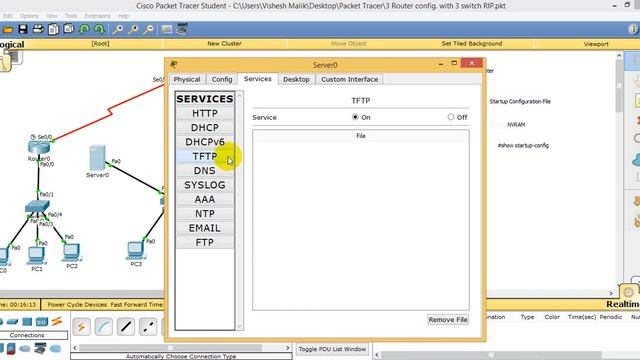Viewport: 640px width, 360px height.
Task: Open the Custom Devices Dialog icon
Action: point(182,29)
